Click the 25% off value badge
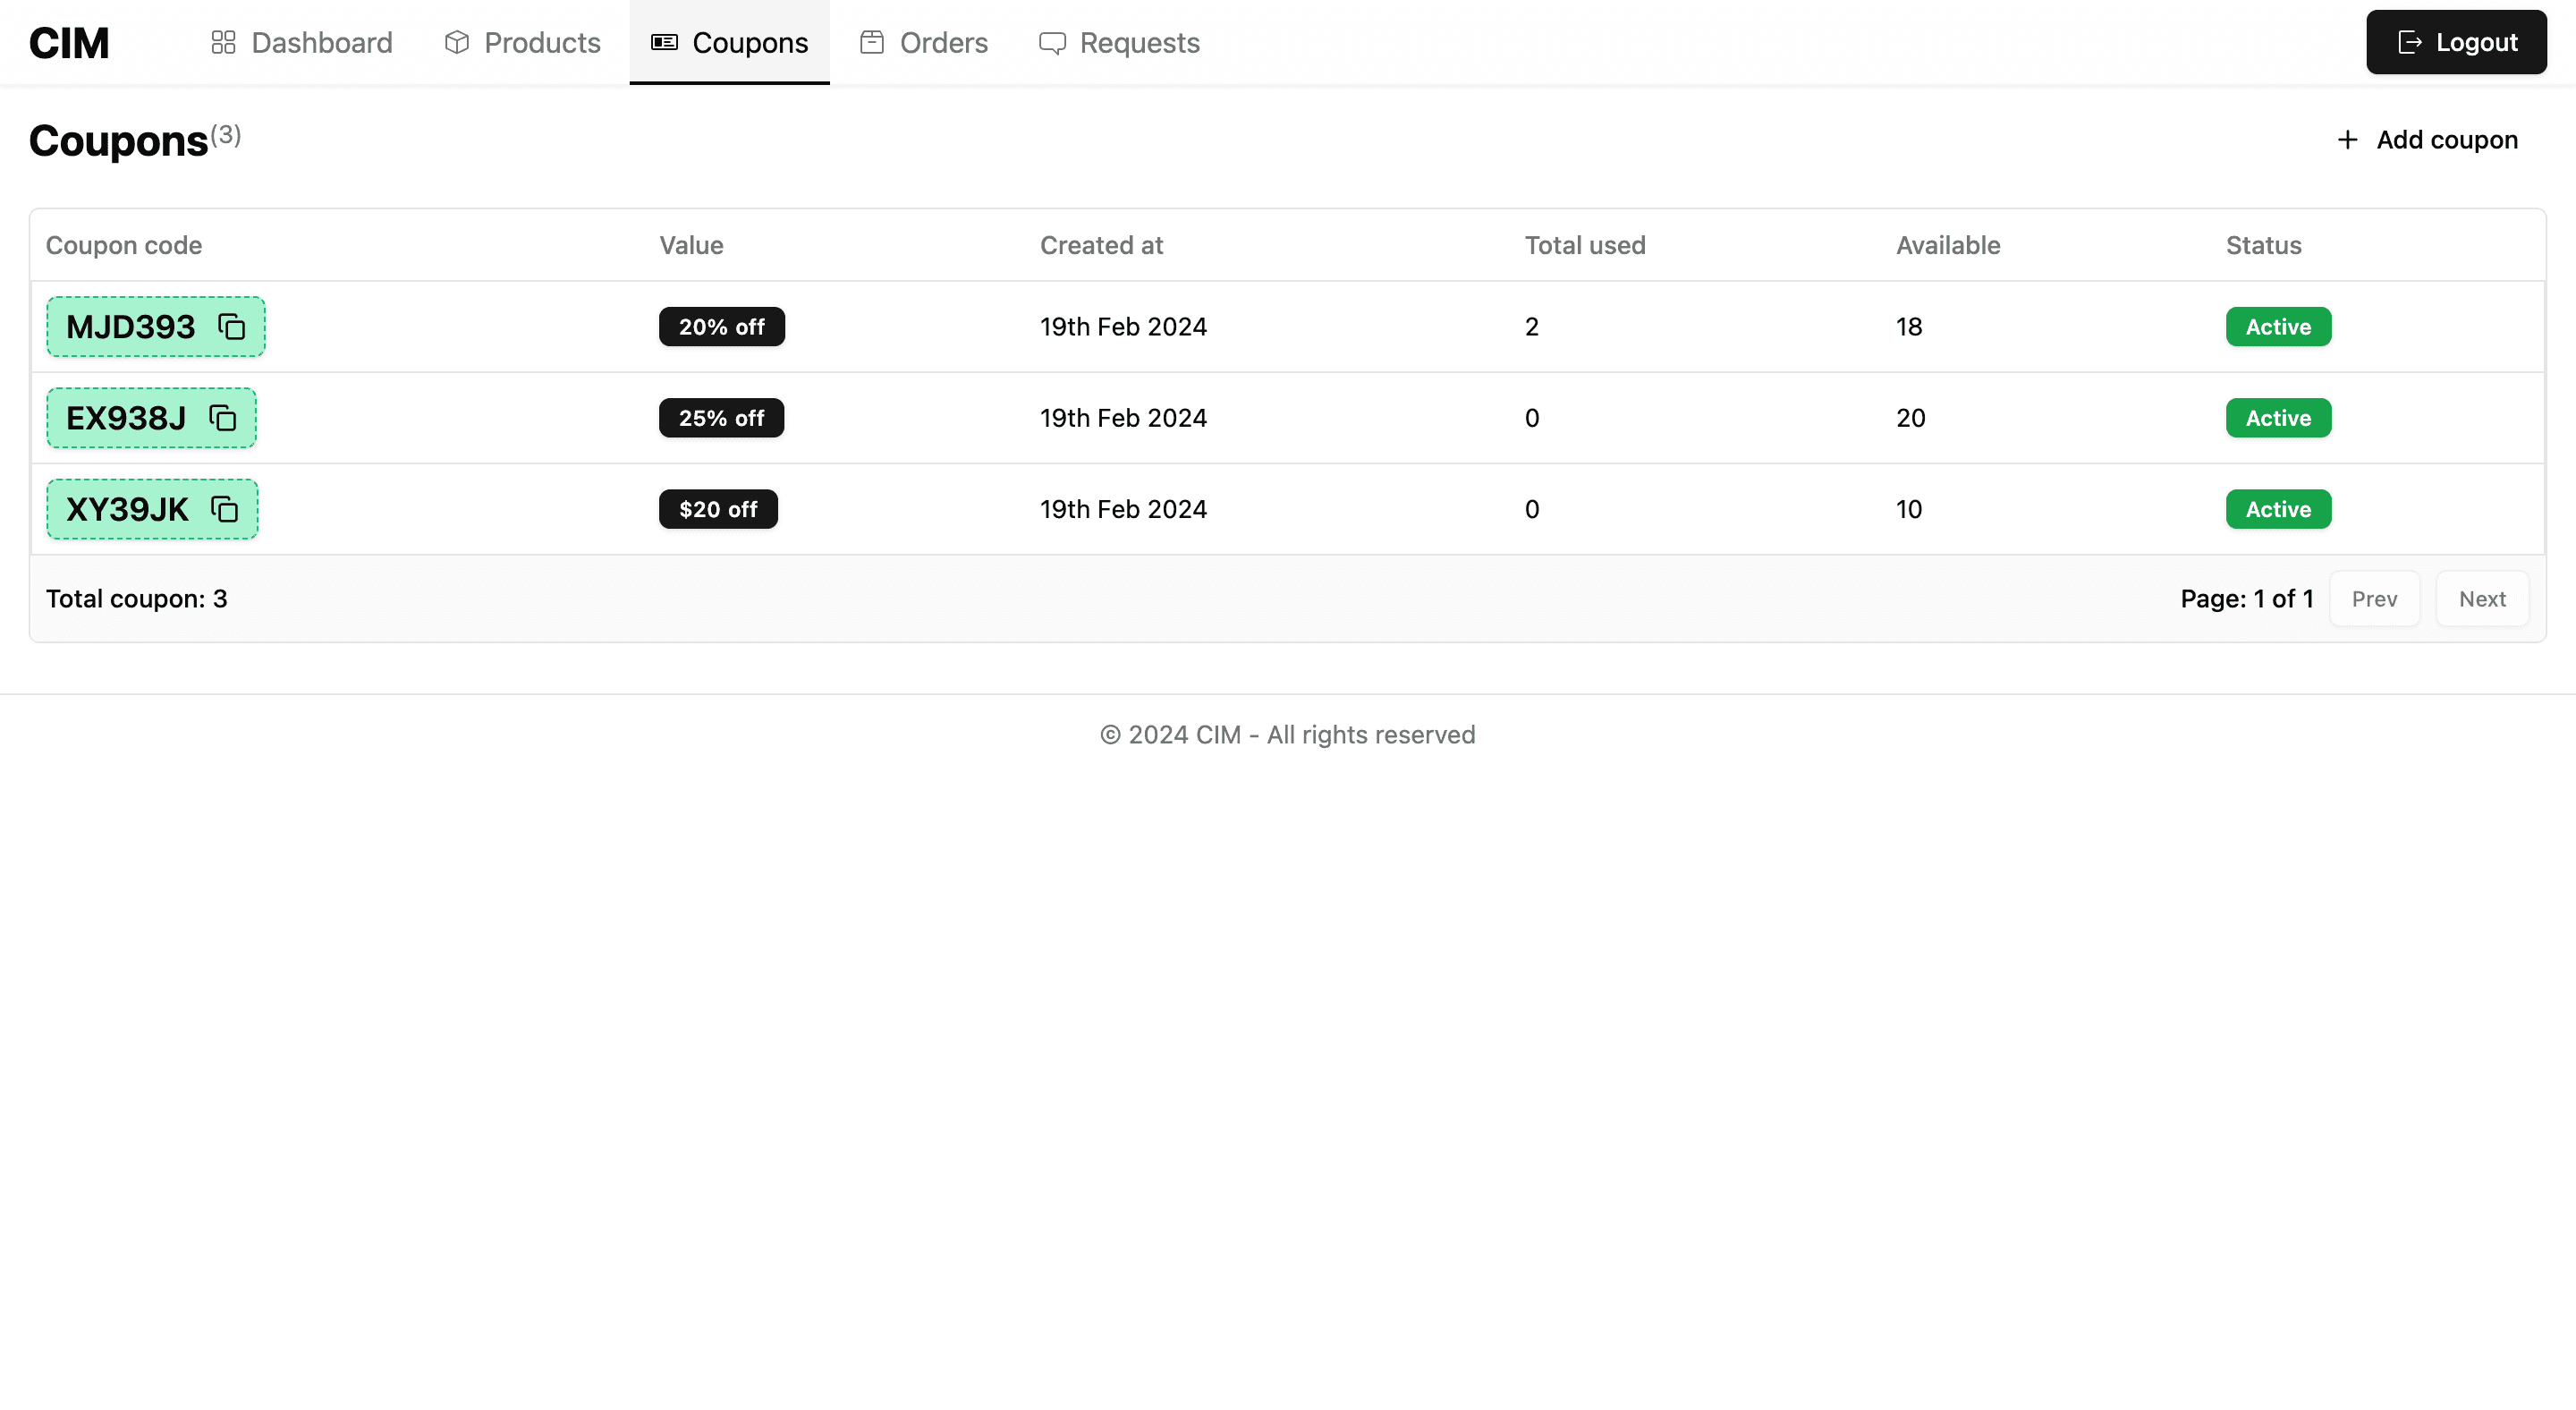This screenshot has height=1410, width=2576. 721,418
